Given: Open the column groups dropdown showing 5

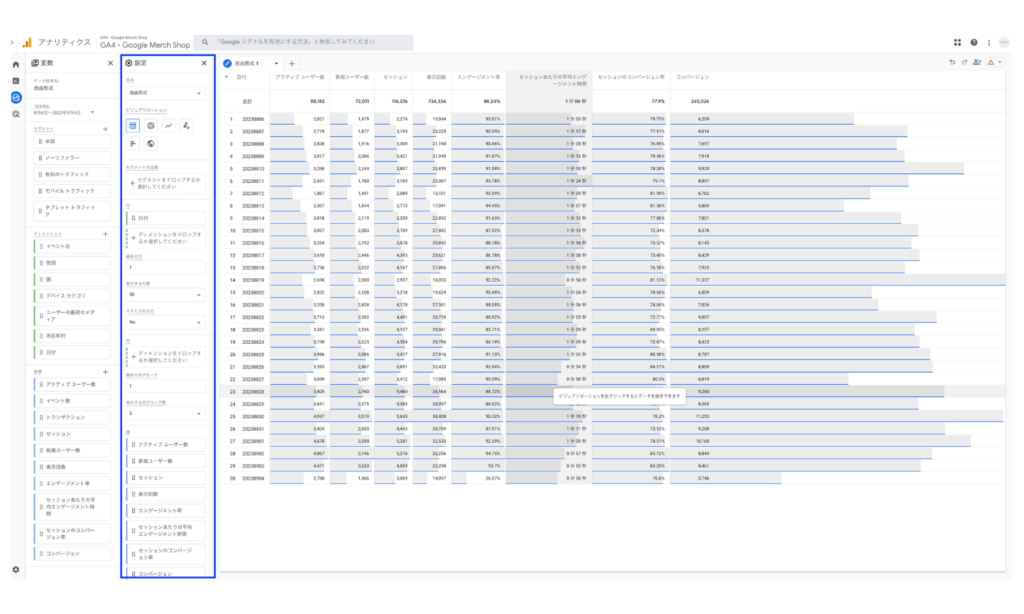Looking at the screenshot, I should (165, 413).
